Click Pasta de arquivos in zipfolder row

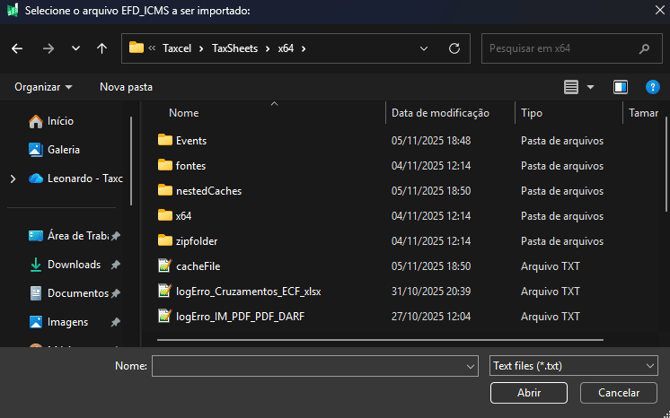point(562,241)
